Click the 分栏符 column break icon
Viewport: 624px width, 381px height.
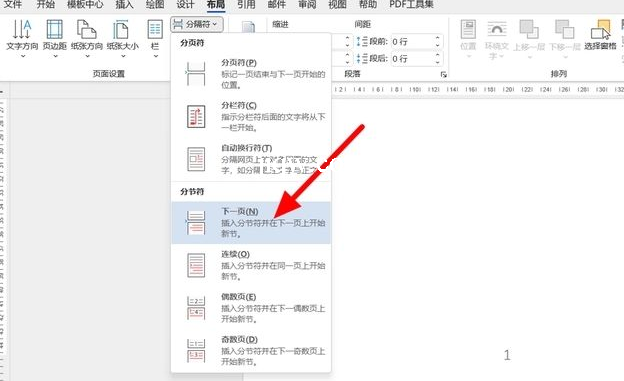pos(196,116)
